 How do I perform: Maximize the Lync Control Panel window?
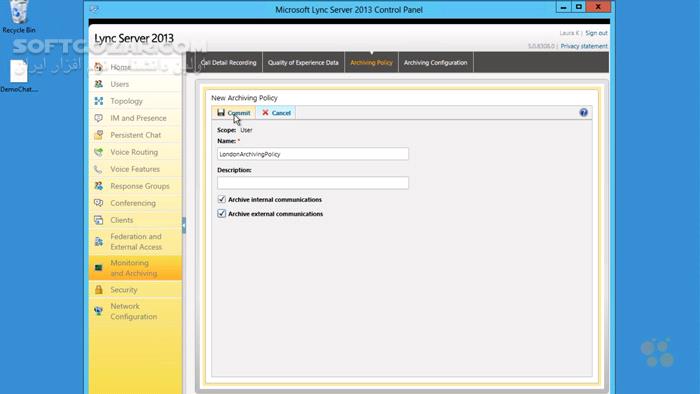tap(579, 7)
